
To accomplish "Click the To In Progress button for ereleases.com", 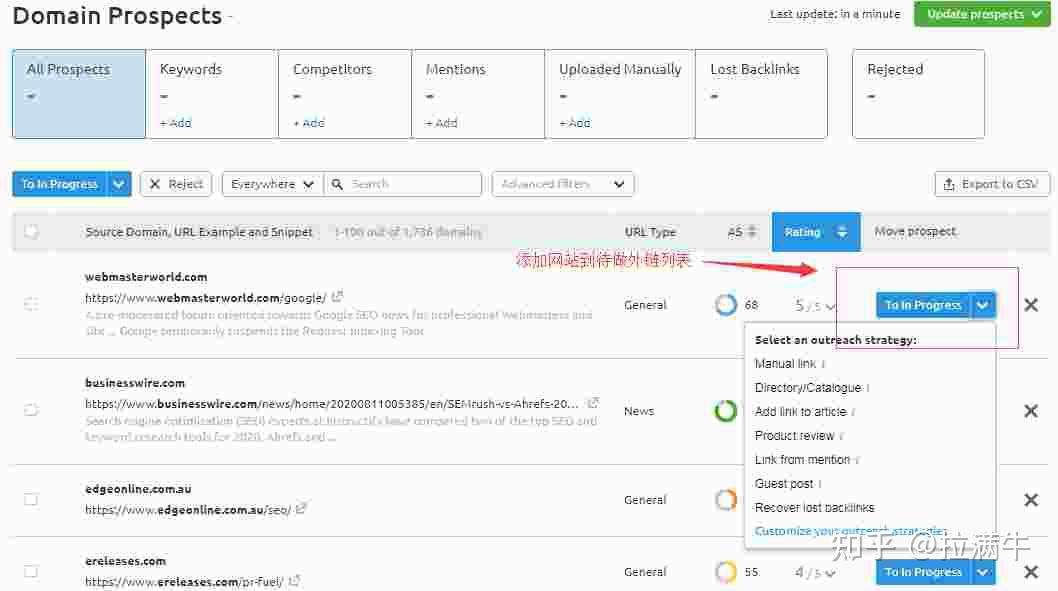I will [x=922, y=571].
